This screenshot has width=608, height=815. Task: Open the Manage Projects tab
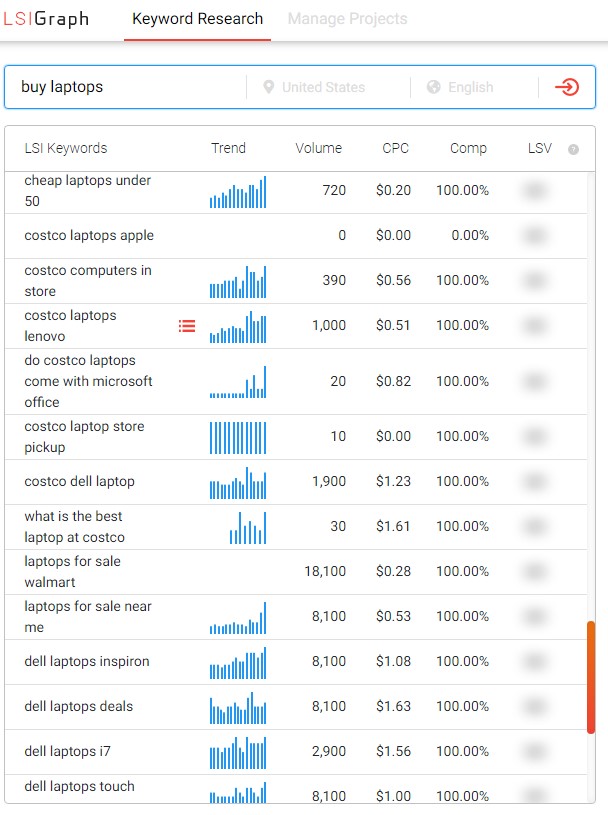tap(347, 19)
